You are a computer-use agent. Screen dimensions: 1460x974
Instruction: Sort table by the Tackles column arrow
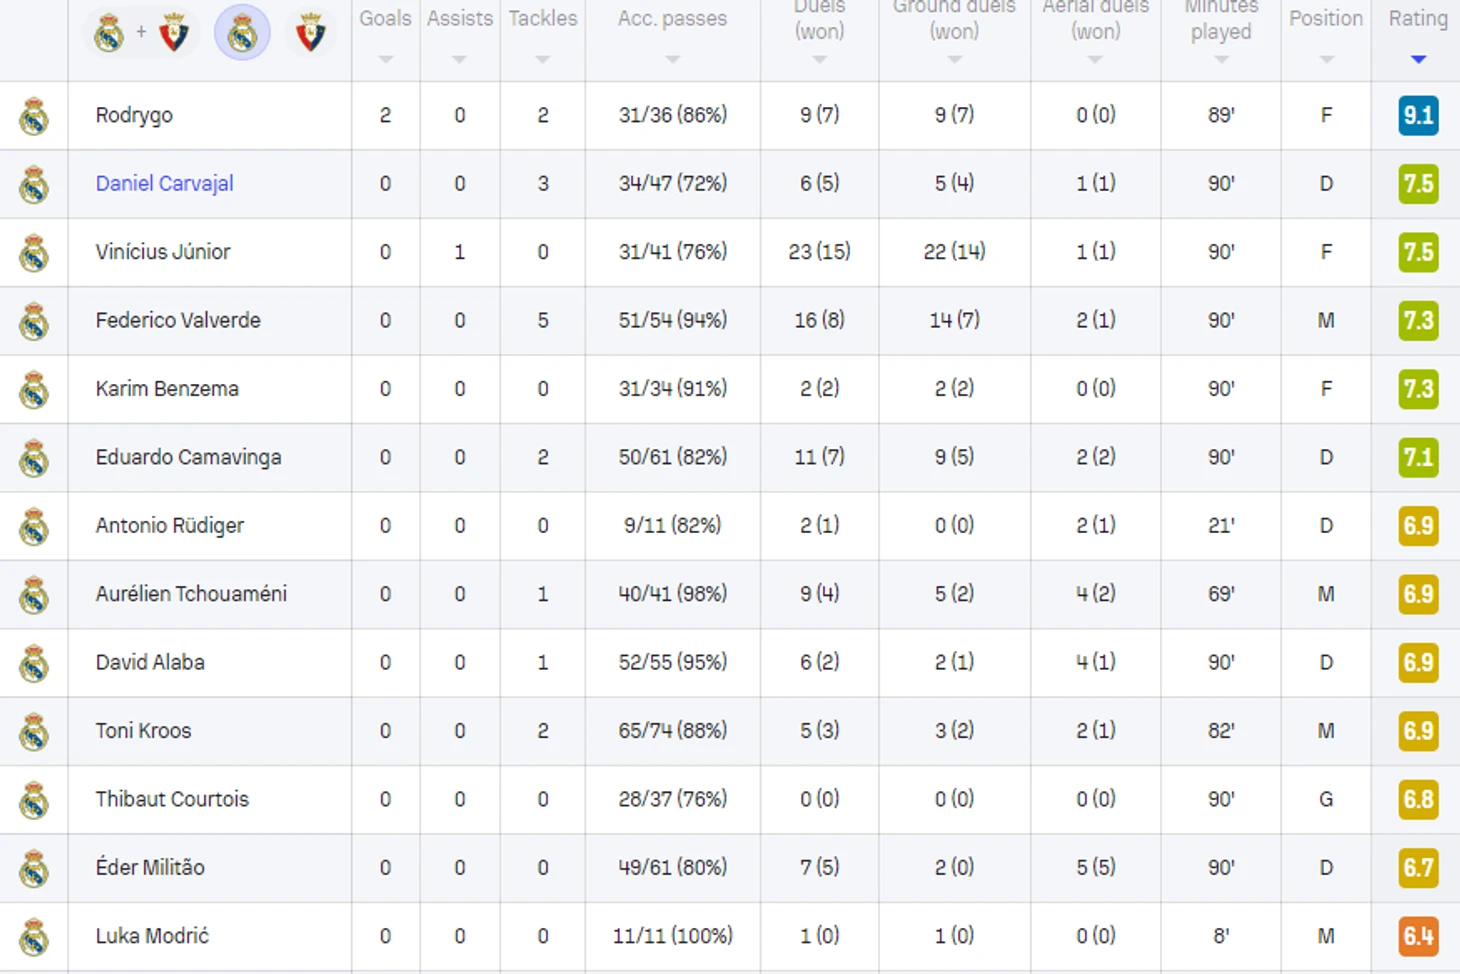pyautogui.click(x=542, y=60)
